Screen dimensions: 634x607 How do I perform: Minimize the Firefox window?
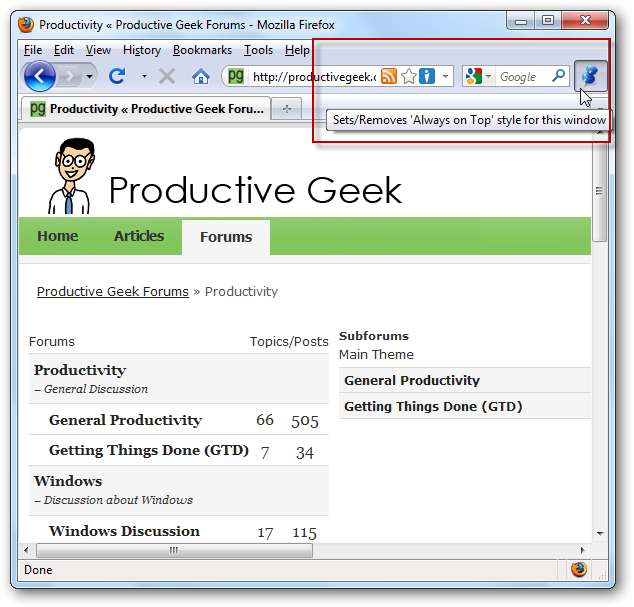point(521,20)
